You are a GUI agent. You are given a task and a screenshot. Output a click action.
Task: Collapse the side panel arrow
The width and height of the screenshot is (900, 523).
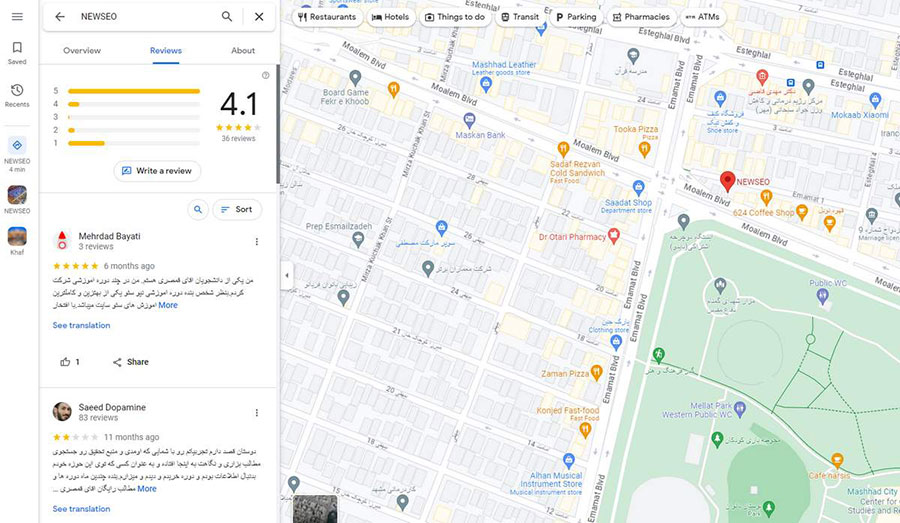point(286,276)
